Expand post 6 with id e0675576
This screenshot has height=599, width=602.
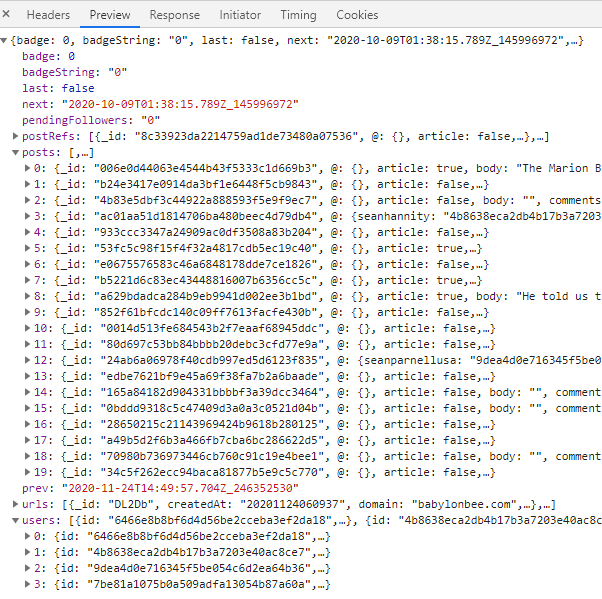click(28, 264)
